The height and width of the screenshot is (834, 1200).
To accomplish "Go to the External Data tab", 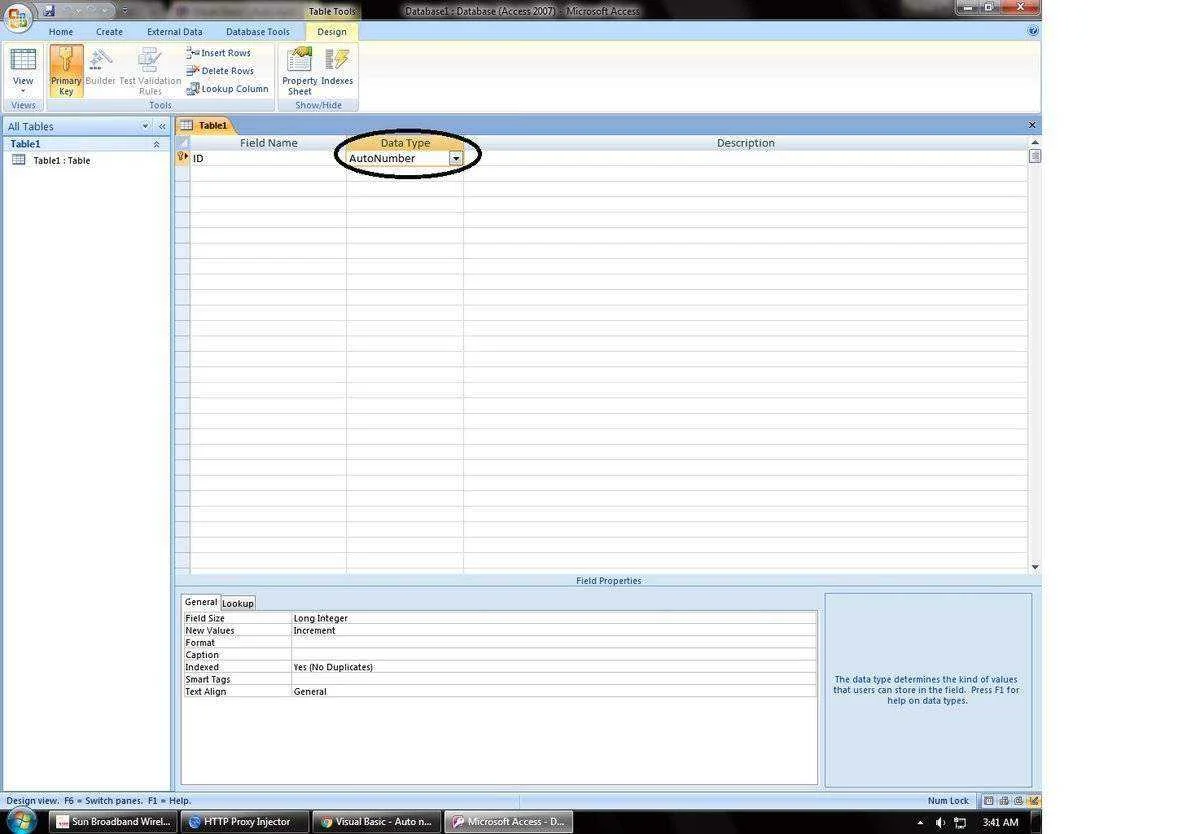I will 175,31.
